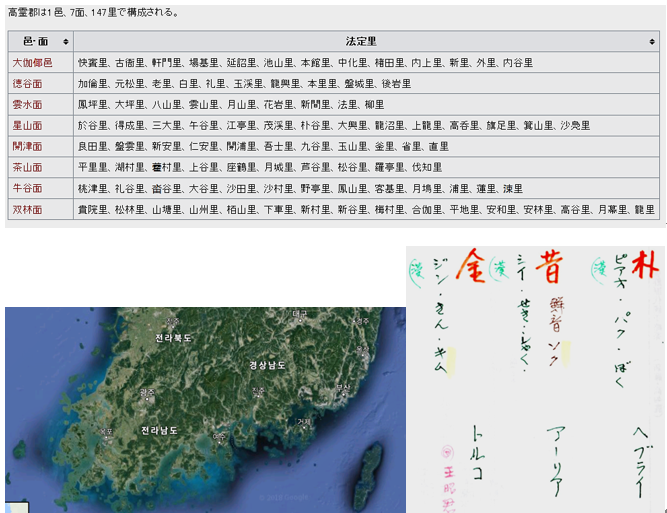The width and height of the screenshot is (667, 513).
Task: Click the cell beginning 於谷里、得成里
Action: pos(366,126)
